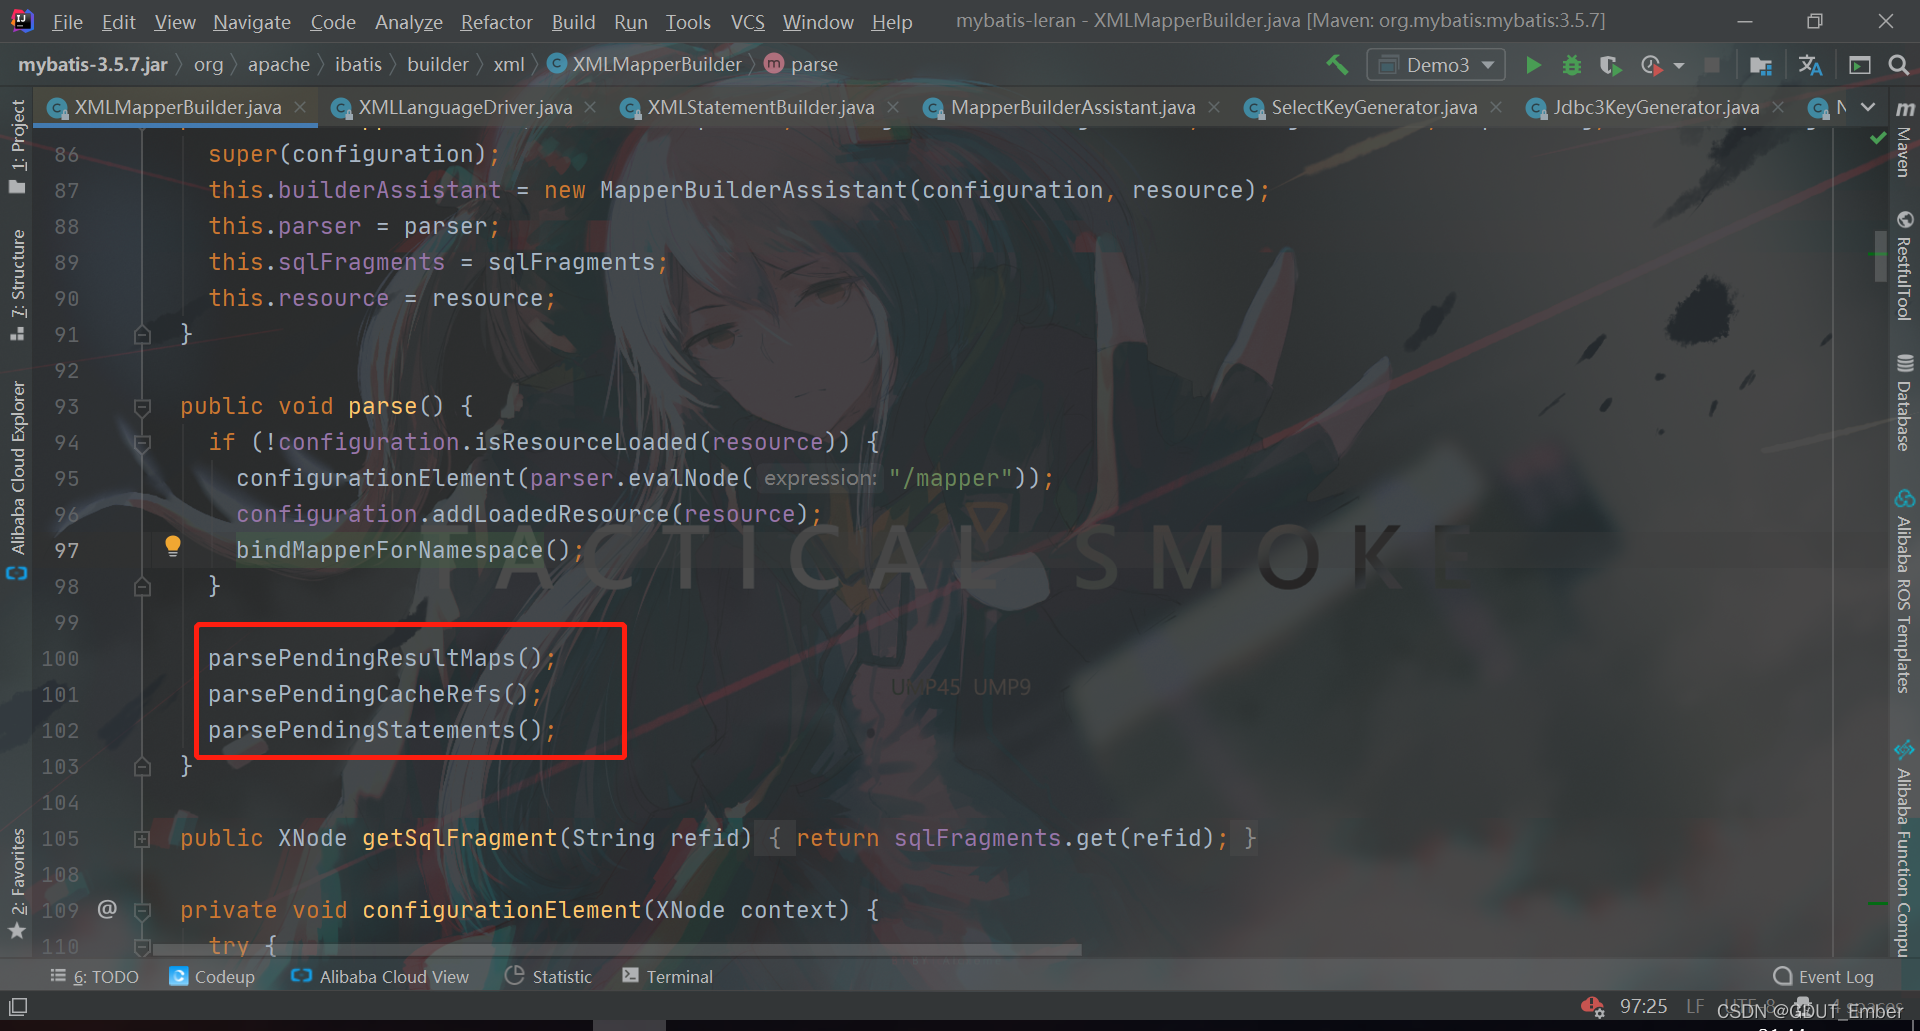Screen dimensions: 1920x1031
Task: Click the inspection green checkmark indicator
Action: coord(1878,139)
